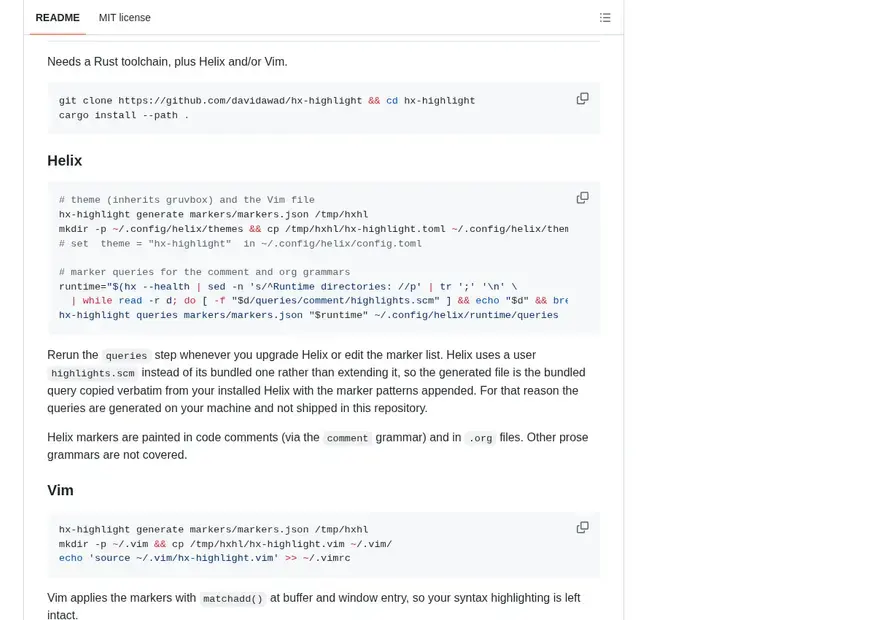Click the 'runtime="$(hx --health' line
Viewport: 875px width, 620px height.
288,287
